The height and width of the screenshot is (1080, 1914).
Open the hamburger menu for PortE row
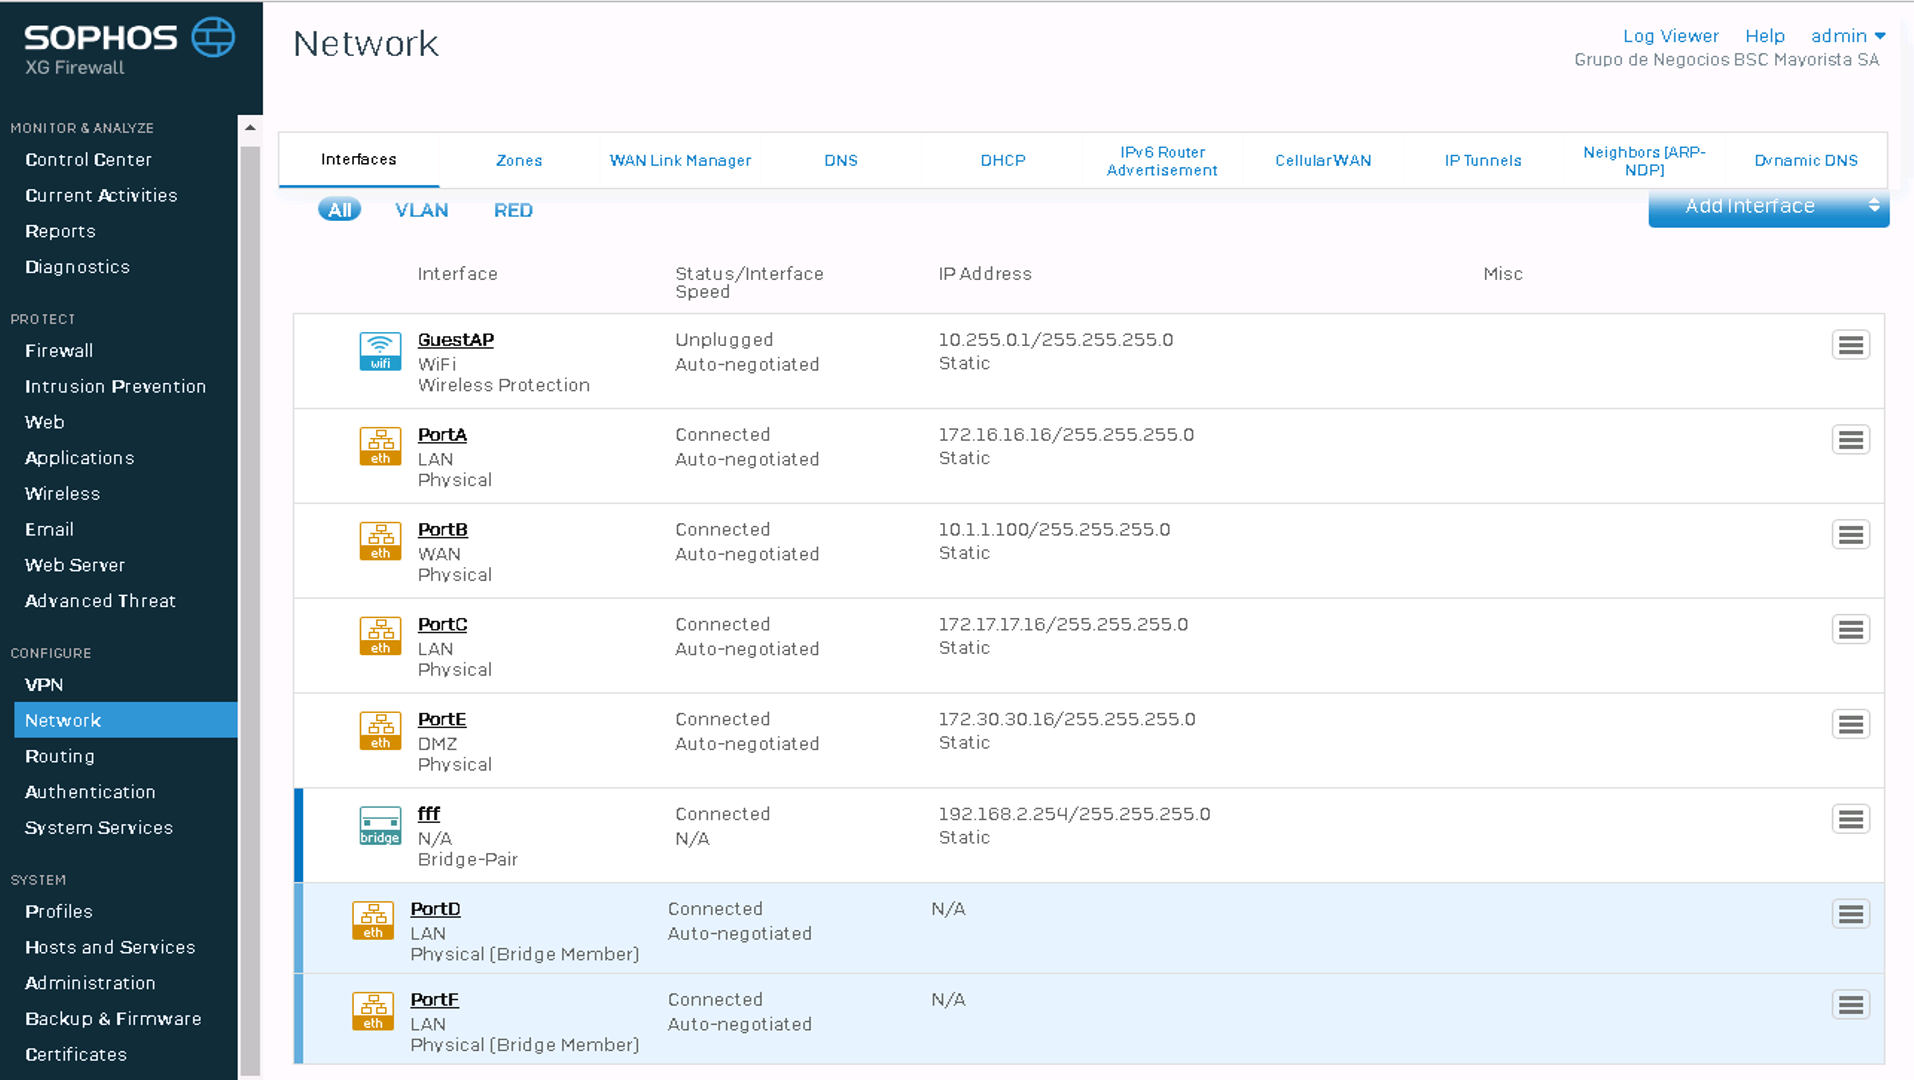coord(1851,725)
